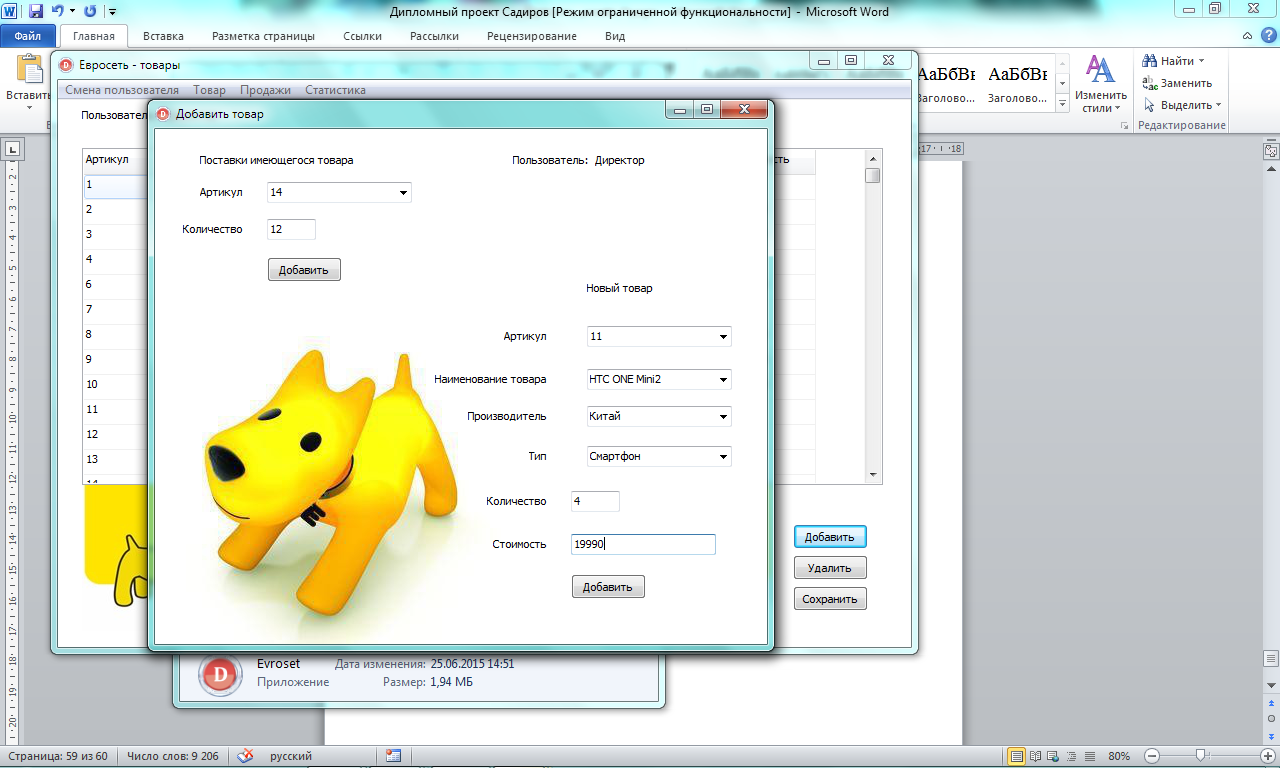Select row 9 in the Артикул table

[115, 359]
